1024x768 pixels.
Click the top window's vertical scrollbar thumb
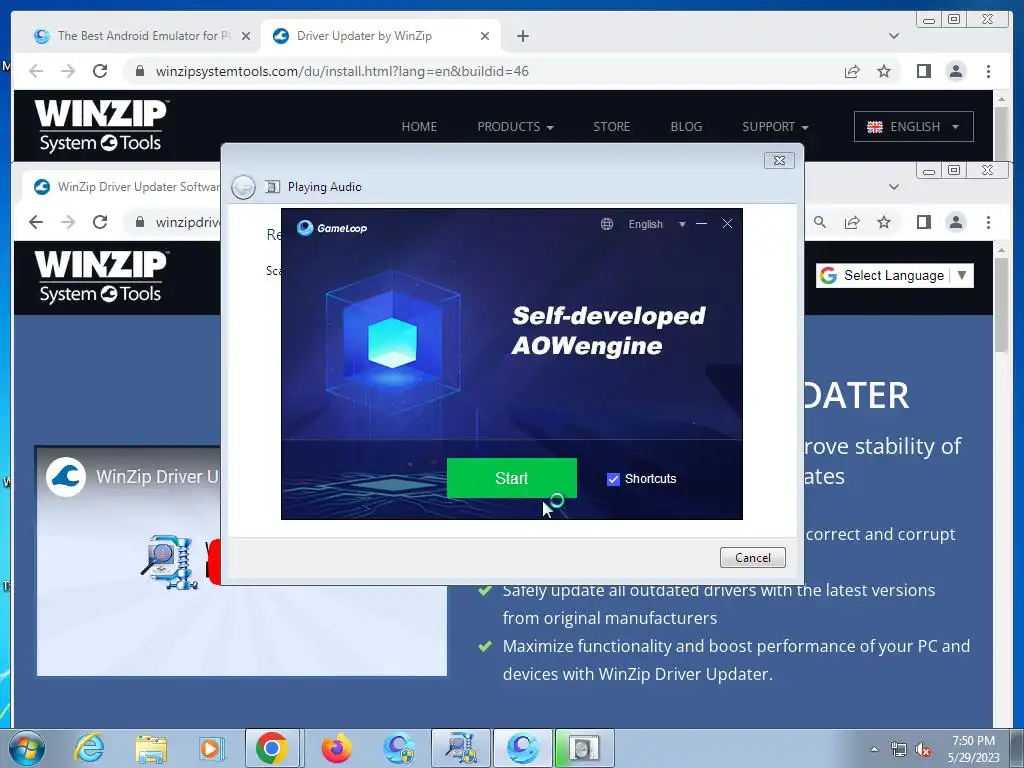(x=1001, y=132)
